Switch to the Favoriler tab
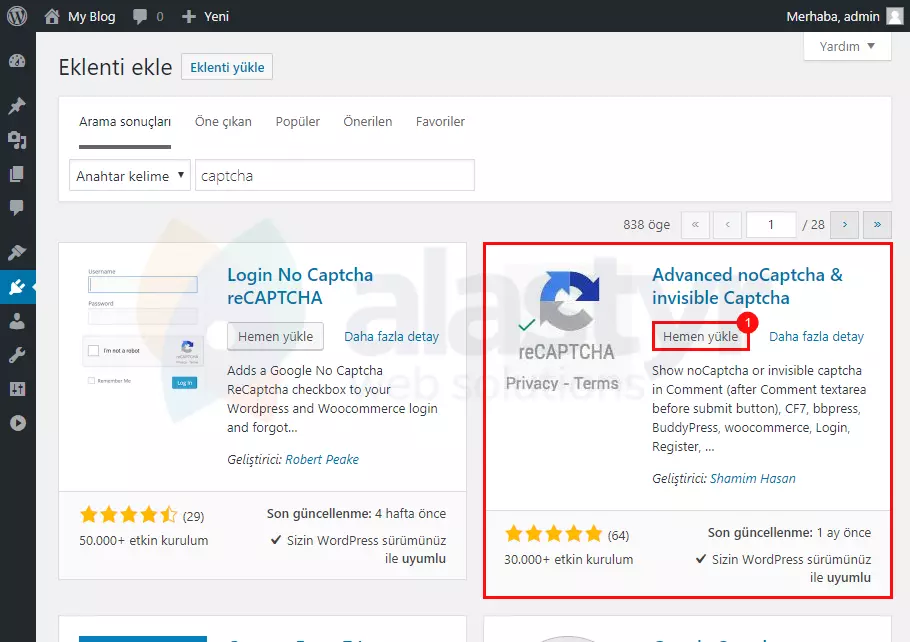The height and width of the screenshot is (642, 910). pos(440,121)
